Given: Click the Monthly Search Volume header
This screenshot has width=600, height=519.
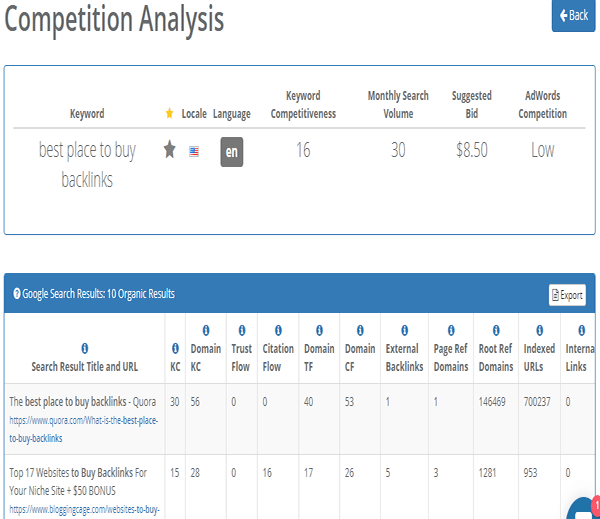Looking at the screenshot, I should pos(398,104).
